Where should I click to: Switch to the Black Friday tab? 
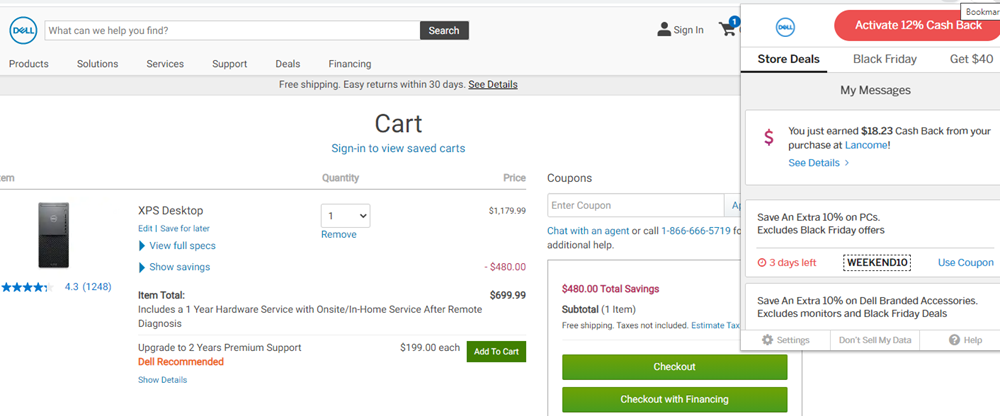point(885,59)
